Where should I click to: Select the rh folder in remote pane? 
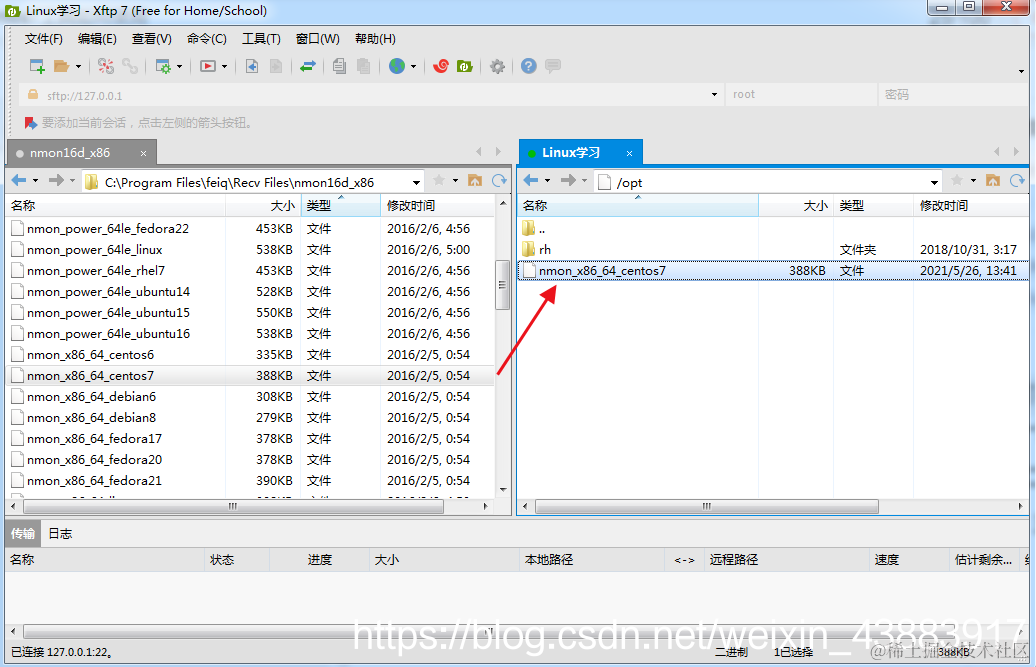[773, 250]
